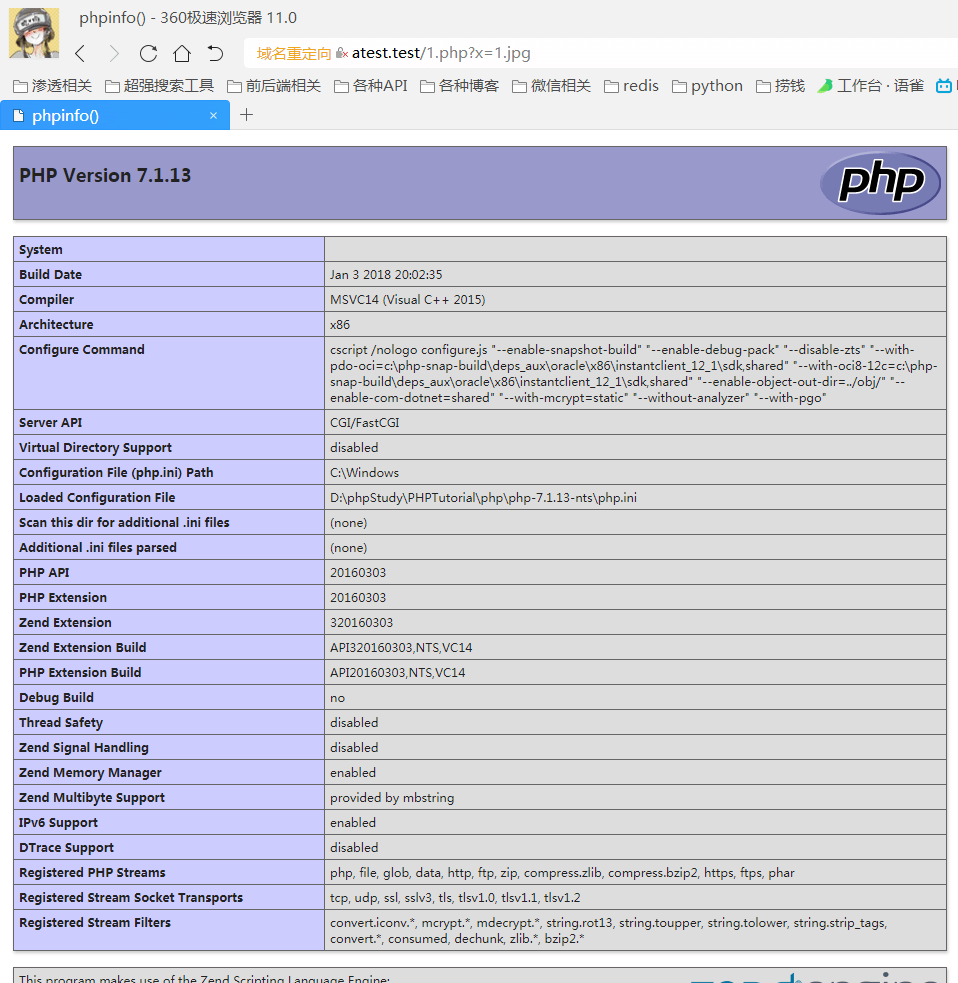Click the System row label
Screen dimensions: 958x983
pos(41,250)
